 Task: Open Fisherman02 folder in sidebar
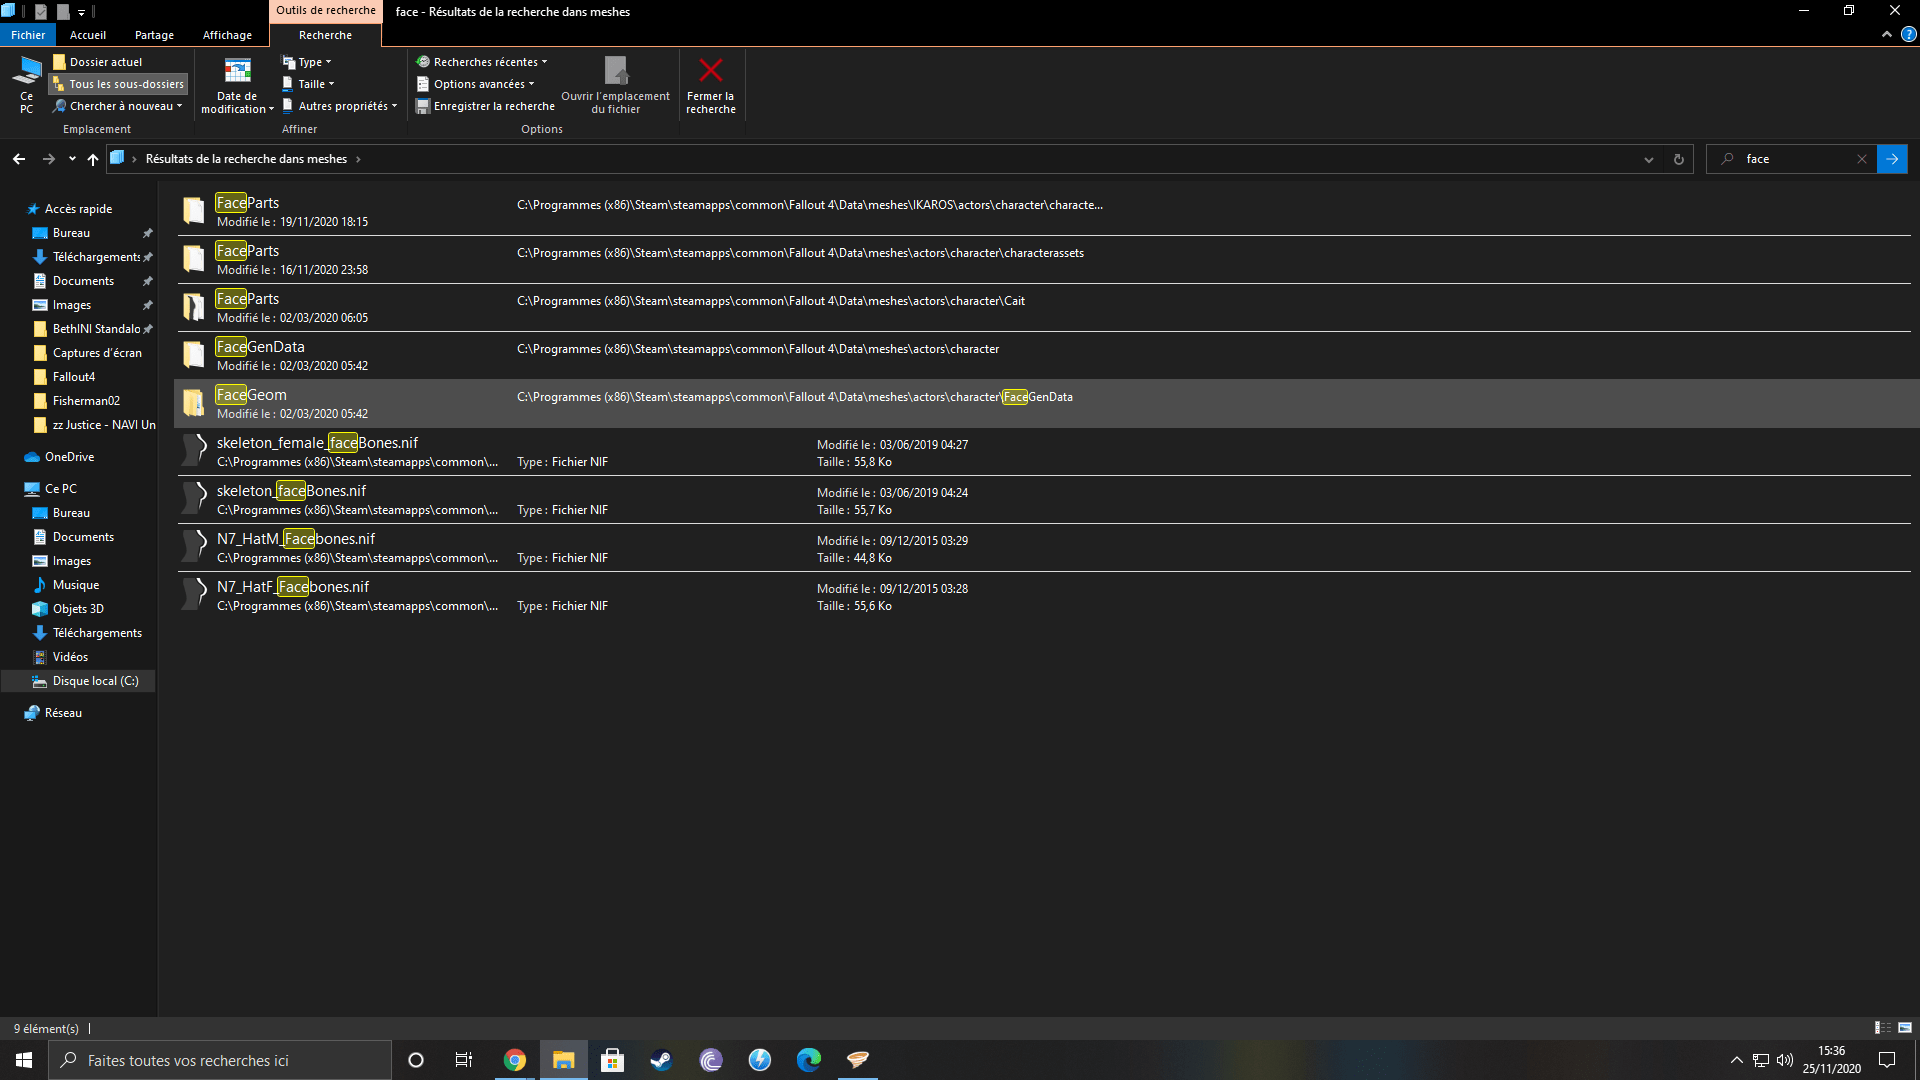[x=86, y=401]
